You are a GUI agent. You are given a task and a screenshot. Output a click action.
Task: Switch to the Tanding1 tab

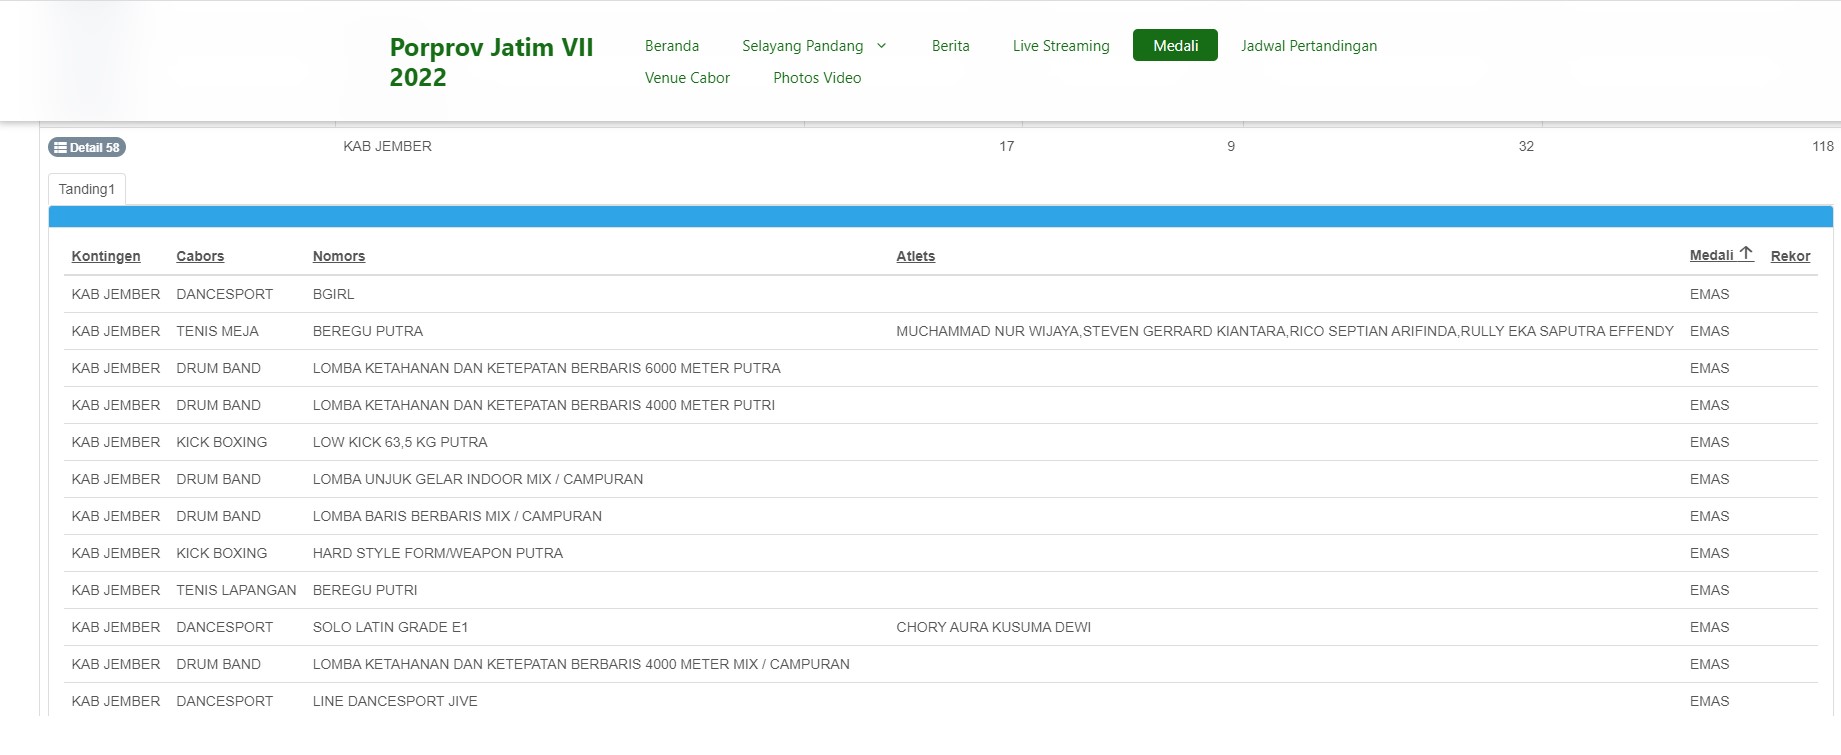87,189
